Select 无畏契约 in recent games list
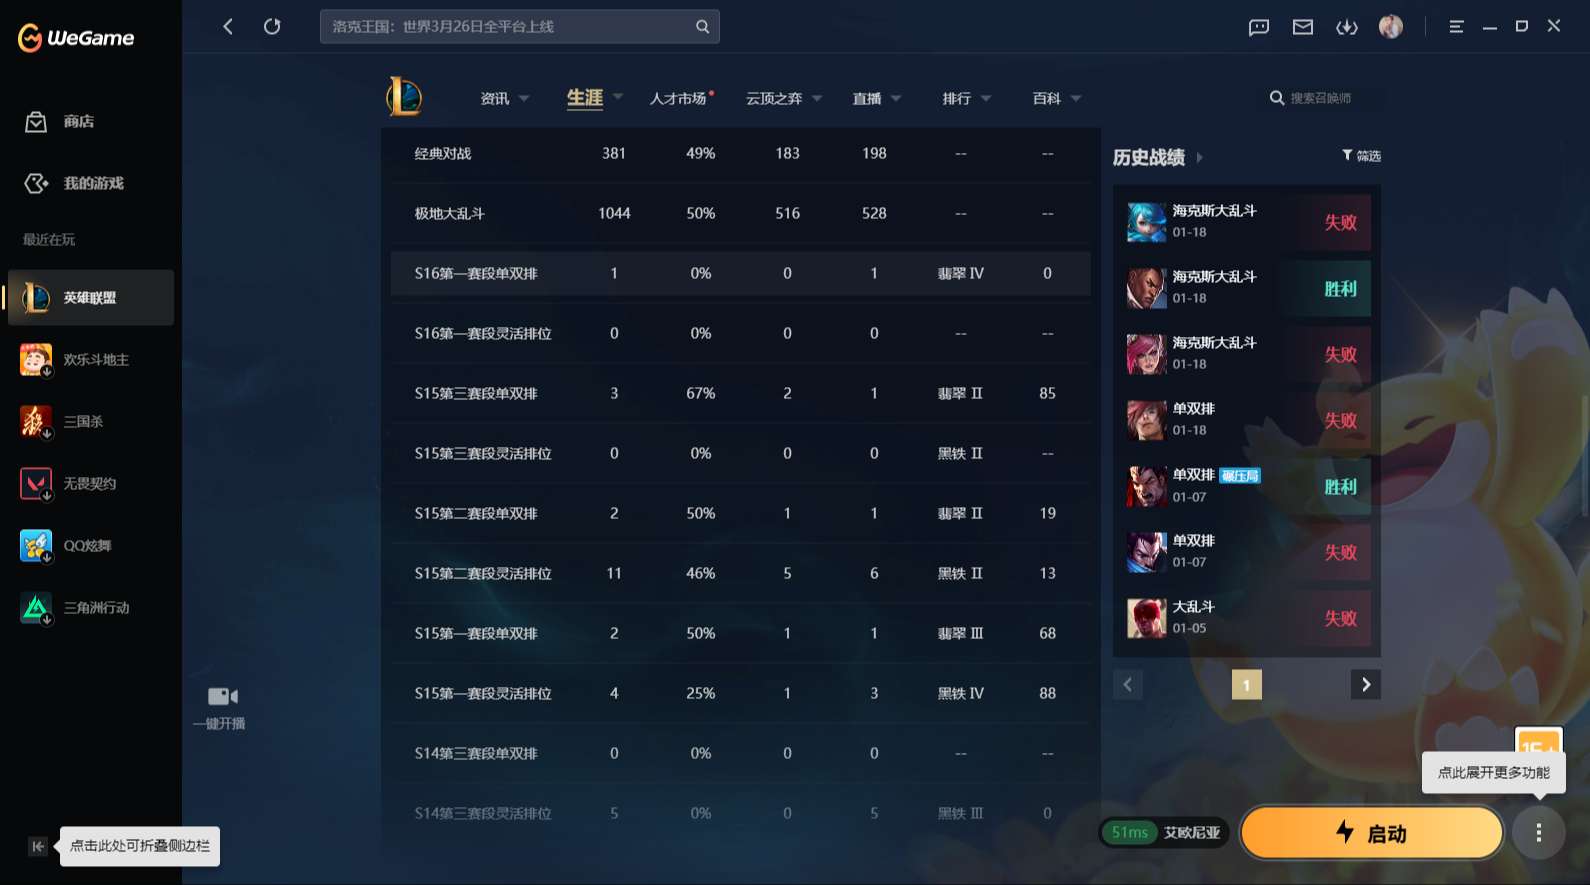Image resolution: width=1590 pixels, height=885 pixels. tap(90, 484)
